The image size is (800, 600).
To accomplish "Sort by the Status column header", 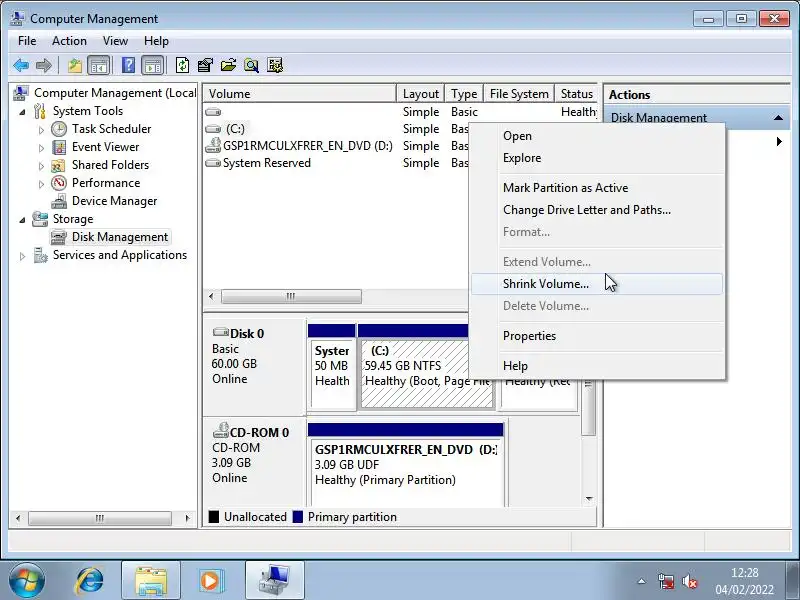I will tap(576, 94).
